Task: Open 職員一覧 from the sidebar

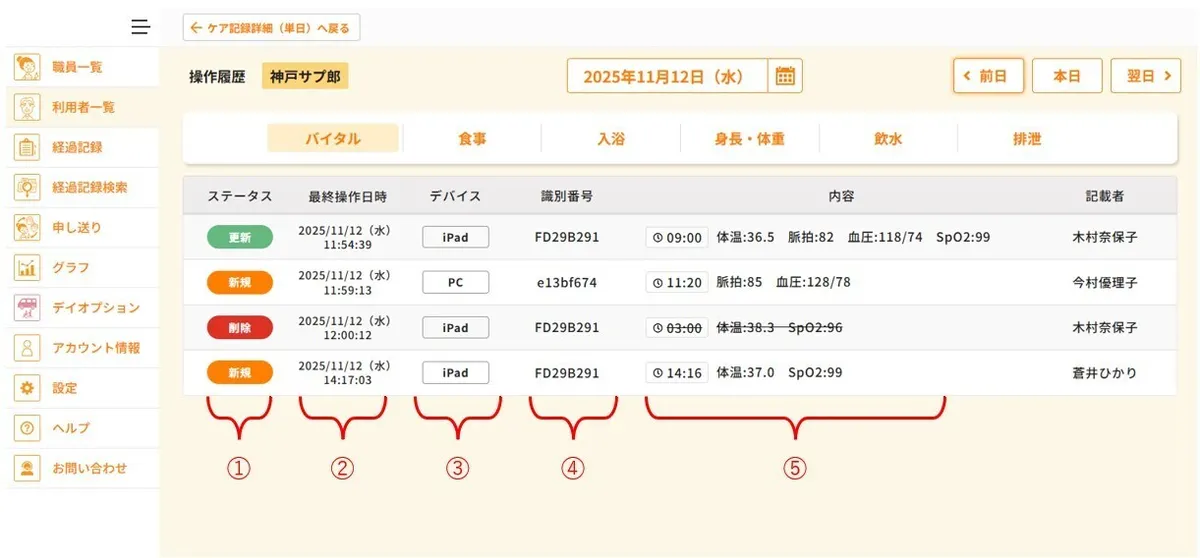Action: [x=77, y=67]
